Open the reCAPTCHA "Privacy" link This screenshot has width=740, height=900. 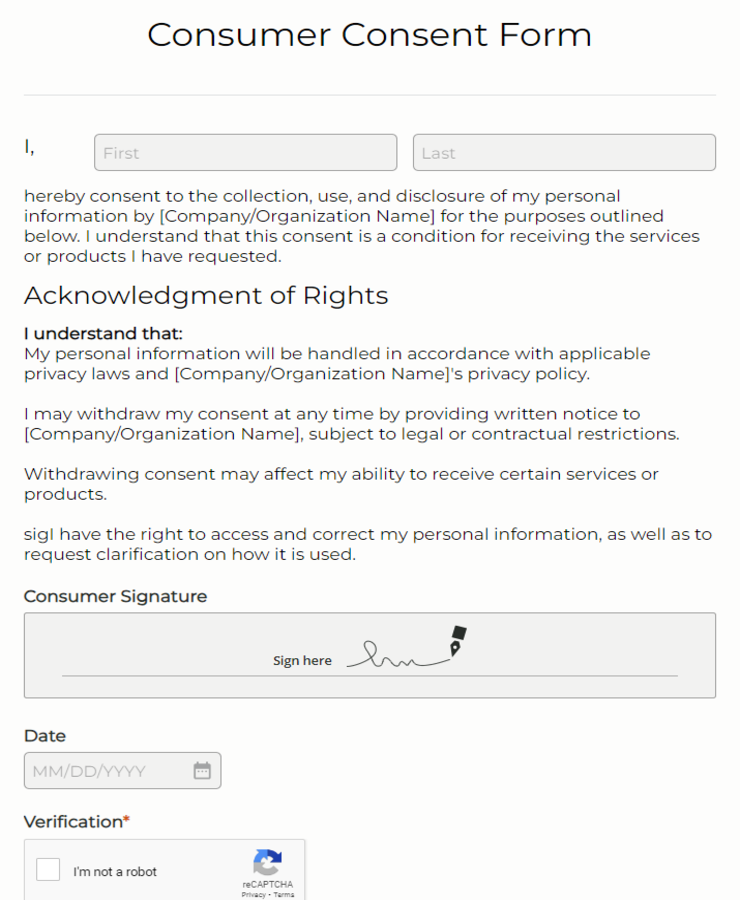click(246, 894)
